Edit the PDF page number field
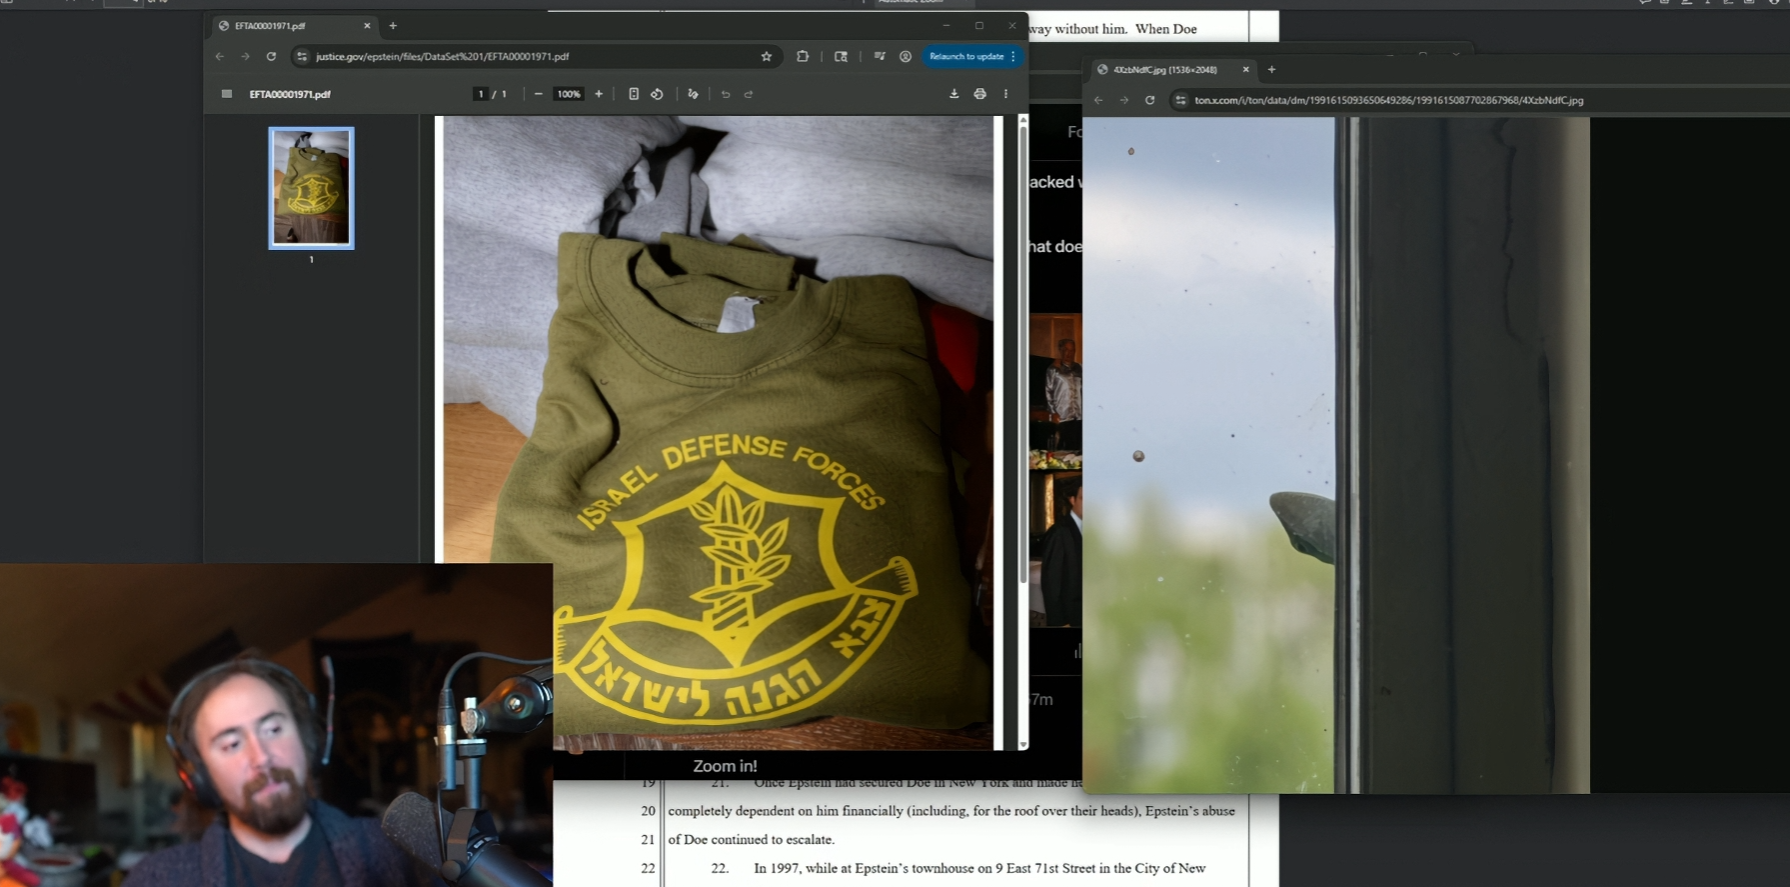The width and height of the screenshot is (1790, 887). [x=481, y=94]
